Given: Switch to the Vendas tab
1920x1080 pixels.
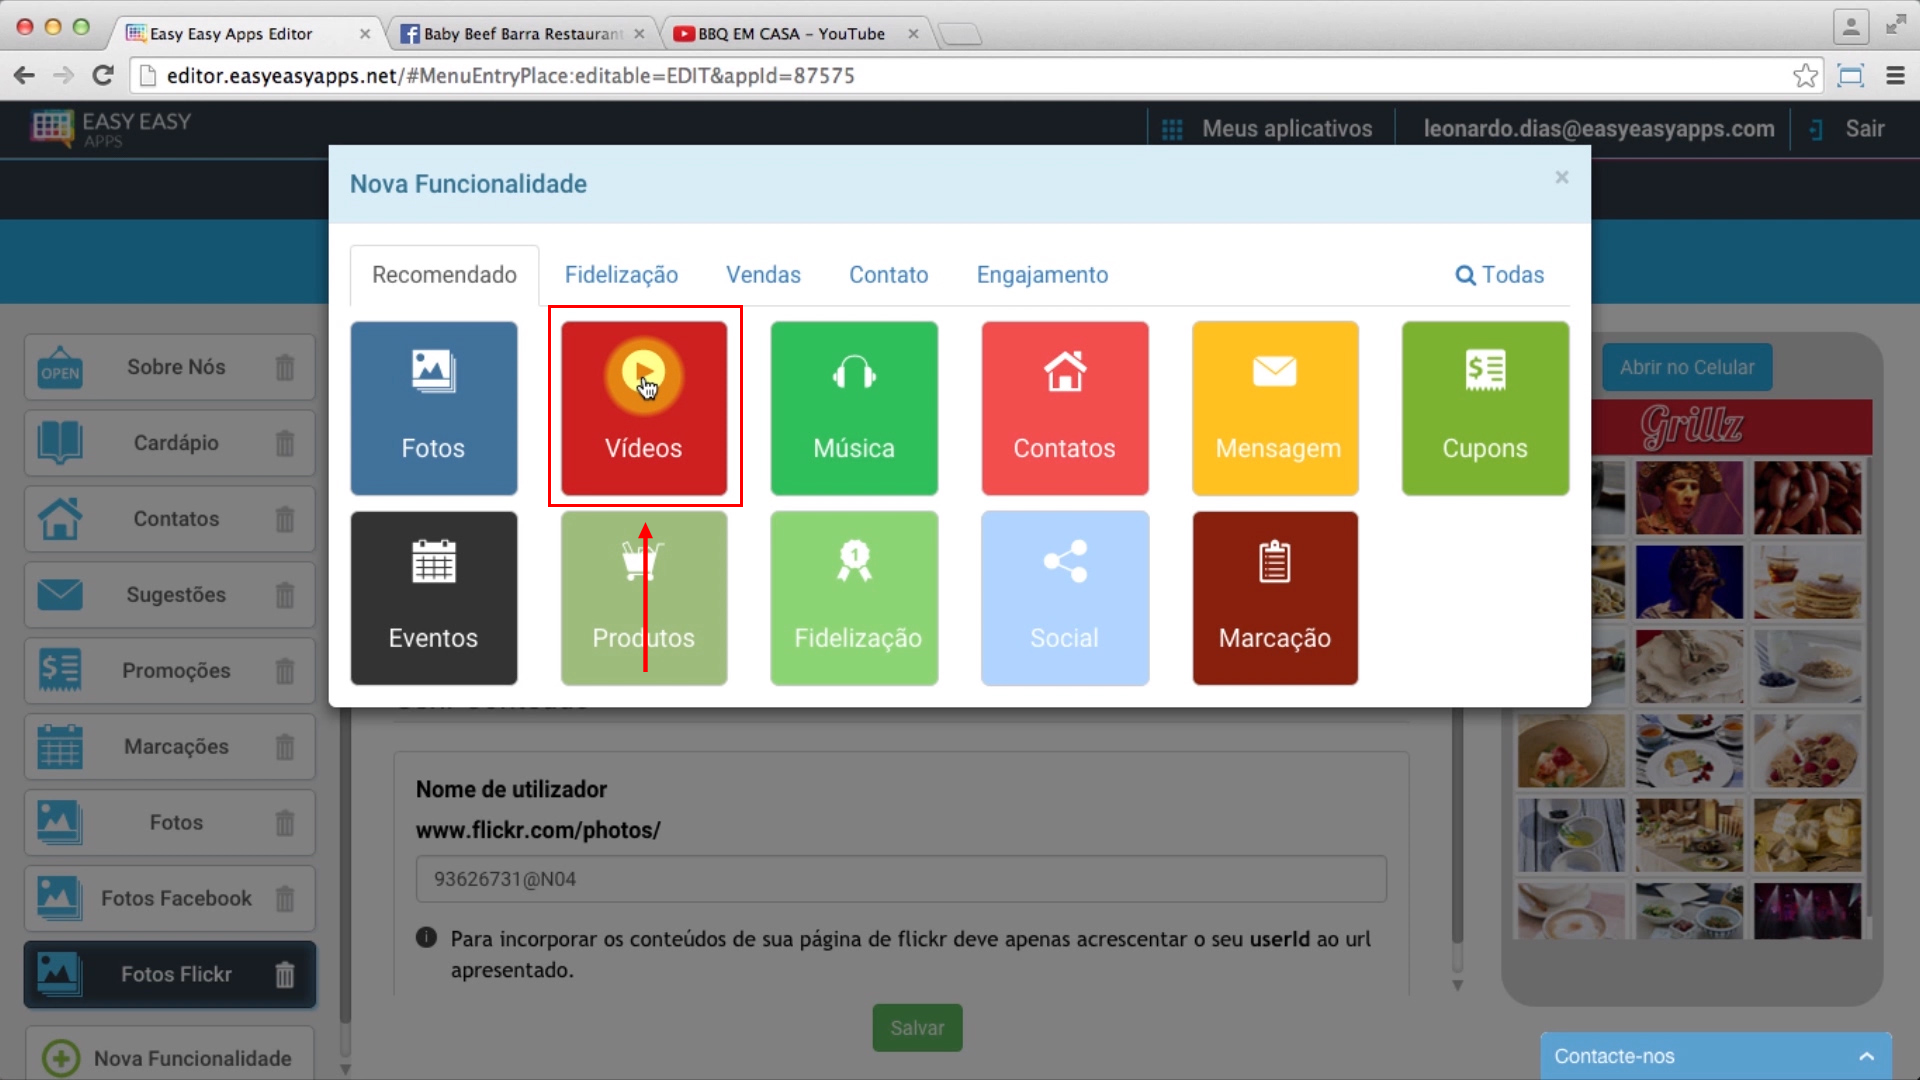Looking at the screenshot, I should (764, 274).
